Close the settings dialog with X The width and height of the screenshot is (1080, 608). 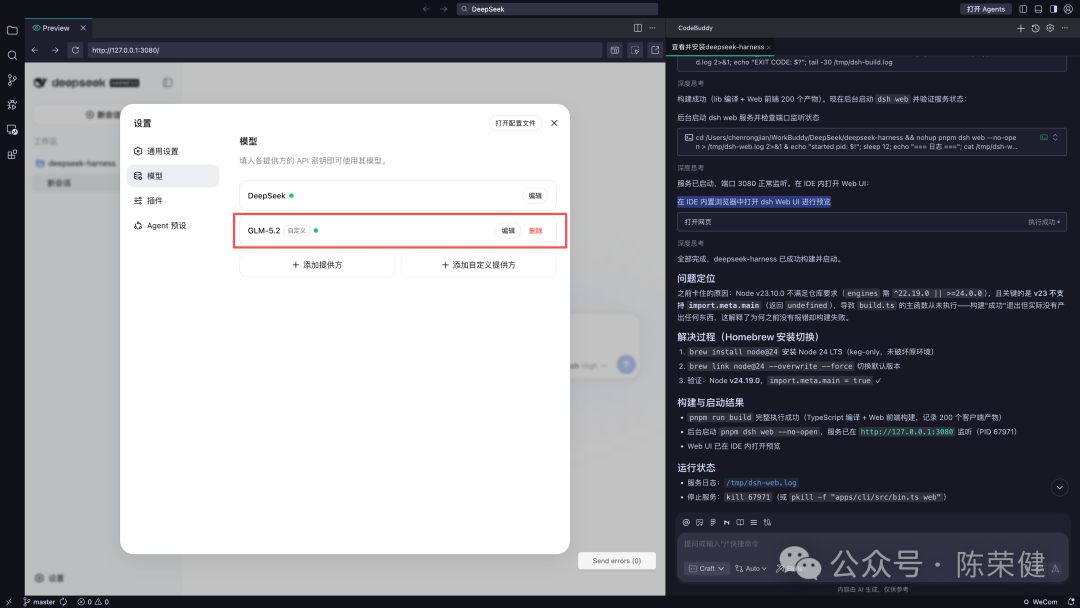[x=554, y=123]
